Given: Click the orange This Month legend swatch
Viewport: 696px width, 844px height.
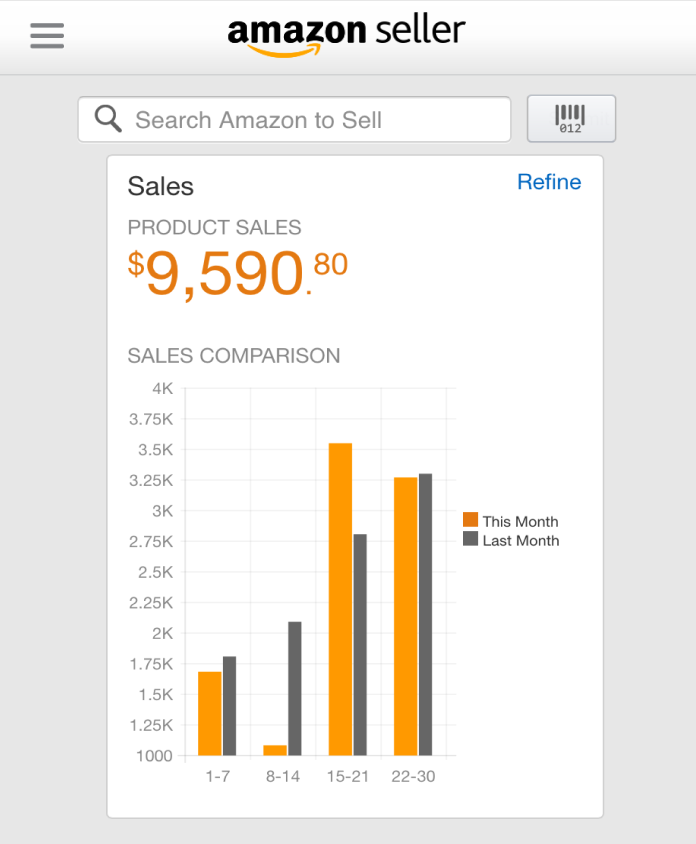Looking at the screenshot, I should point(470,520).
